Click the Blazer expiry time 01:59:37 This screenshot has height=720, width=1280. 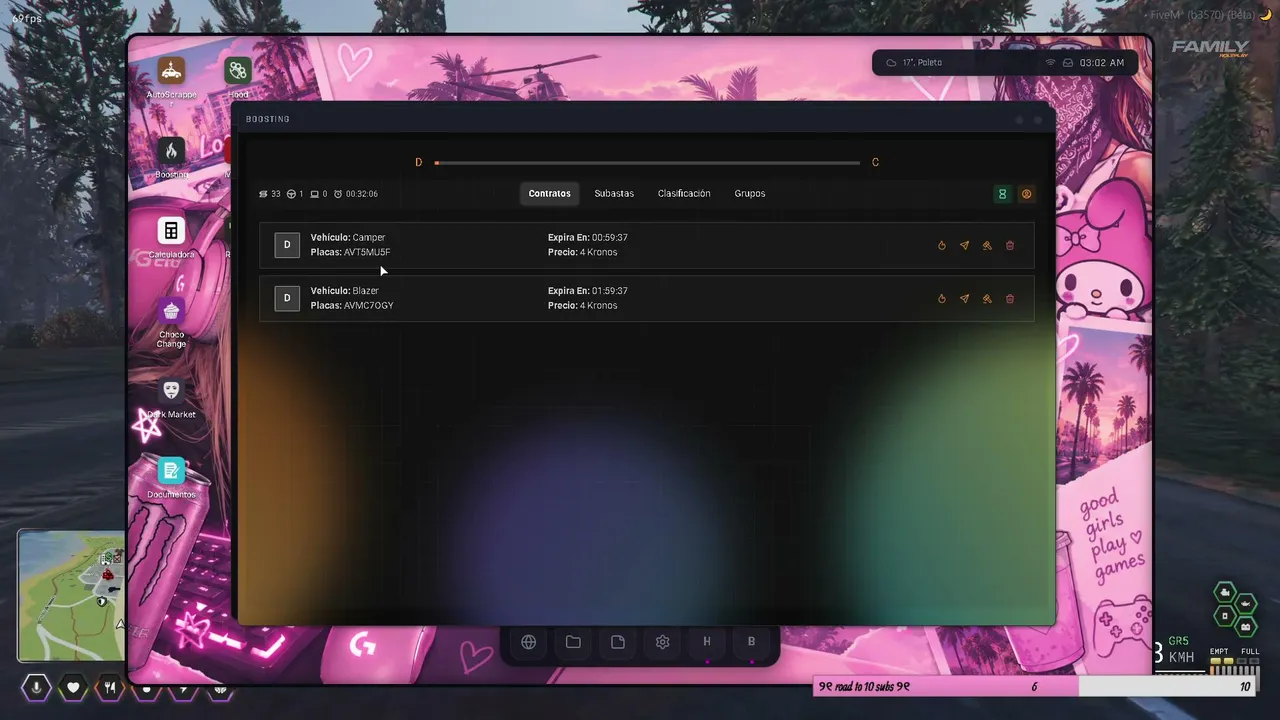click(x=610, y=291)
